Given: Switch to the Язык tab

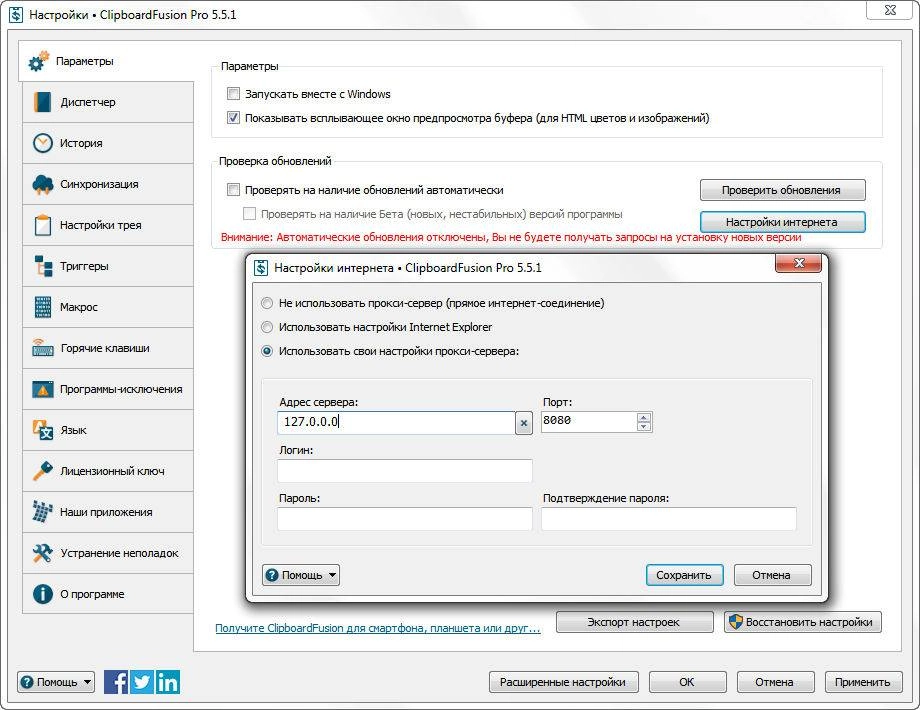Looking at the screenshot, I should [108, 430].
